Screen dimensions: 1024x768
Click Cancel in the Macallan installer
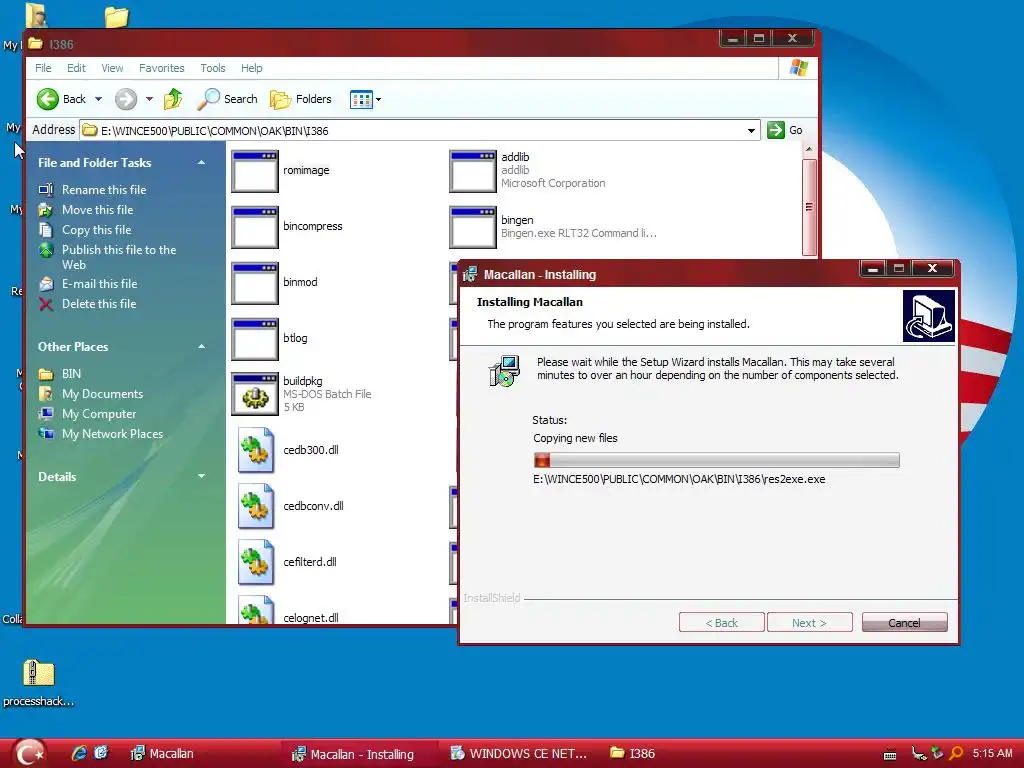coord(904,622)
